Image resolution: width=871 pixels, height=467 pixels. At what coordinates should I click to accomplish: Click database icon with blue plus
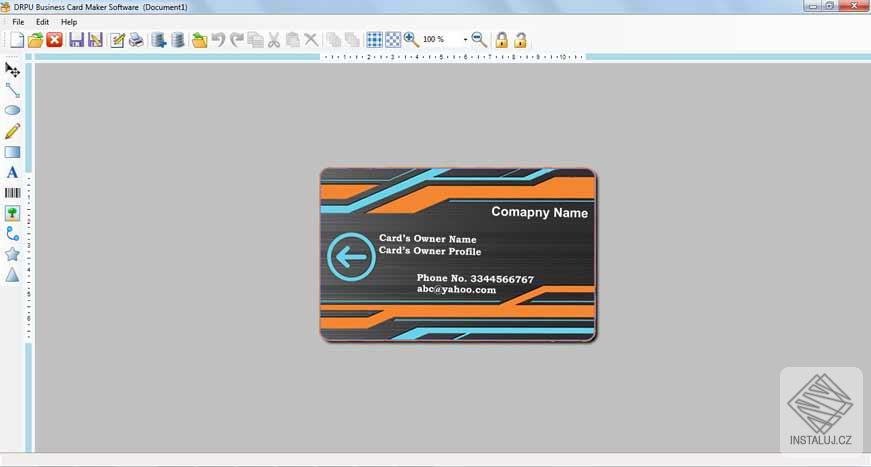(x=159, y=40)
